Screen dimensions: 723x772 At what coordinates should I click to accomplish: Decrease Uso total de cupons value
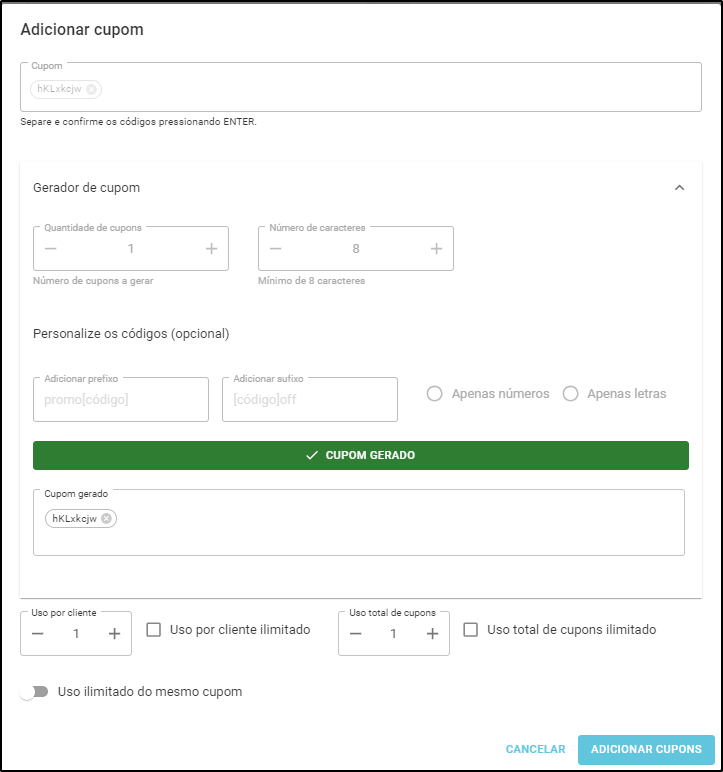pos(356,634)
